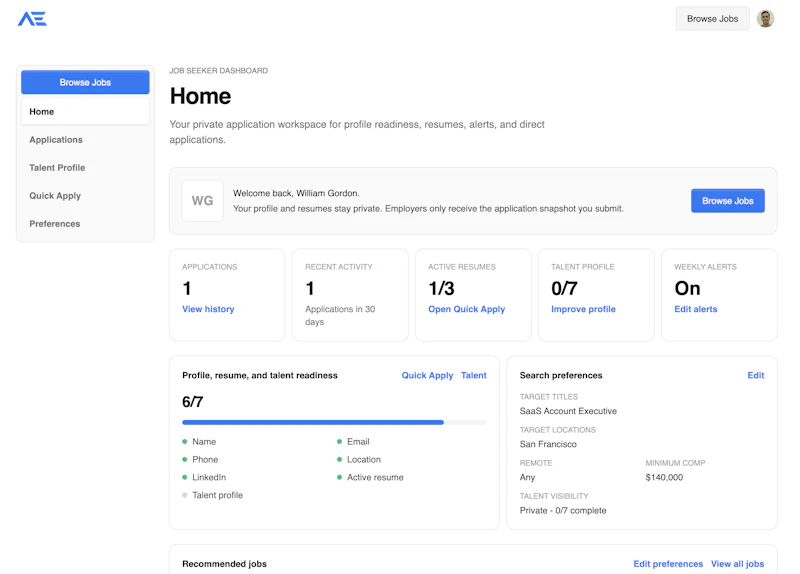Click the Applications stat card
This screenshot has width=800, height=574.
[227, 295]
